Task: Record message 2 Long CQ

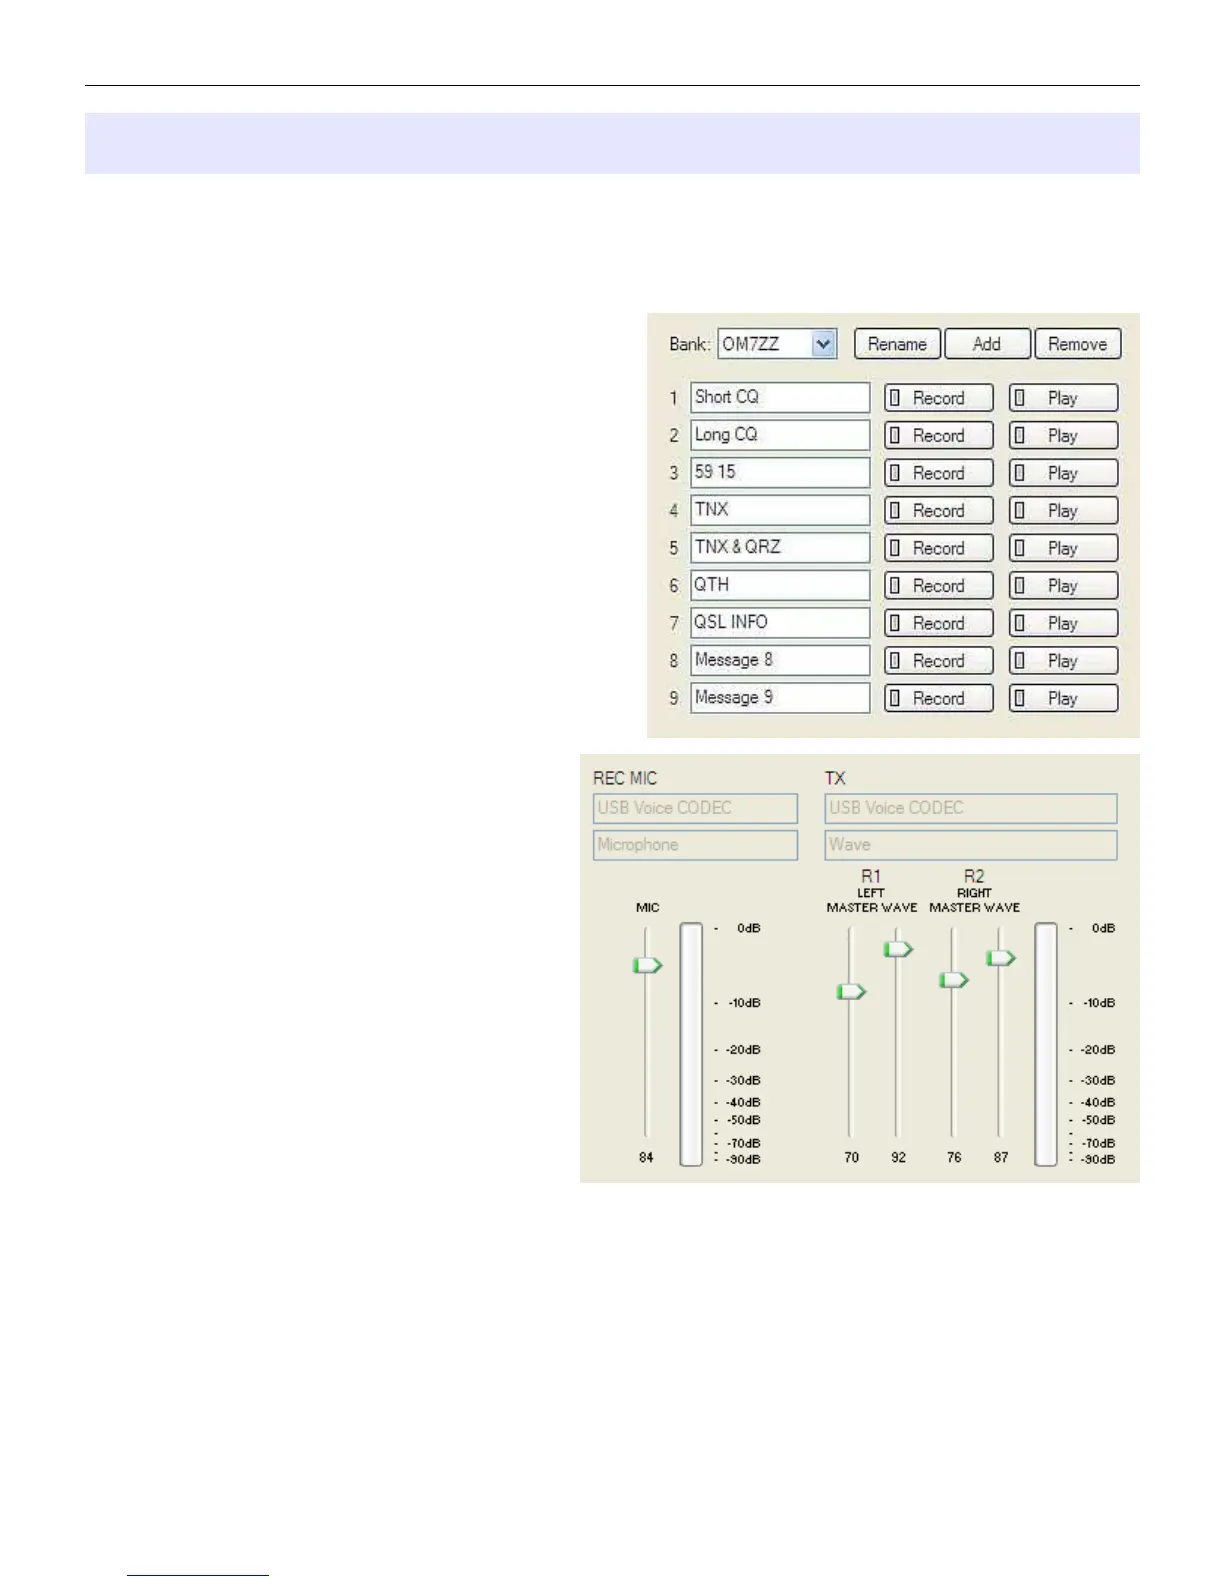Action: tap(938, 436)
